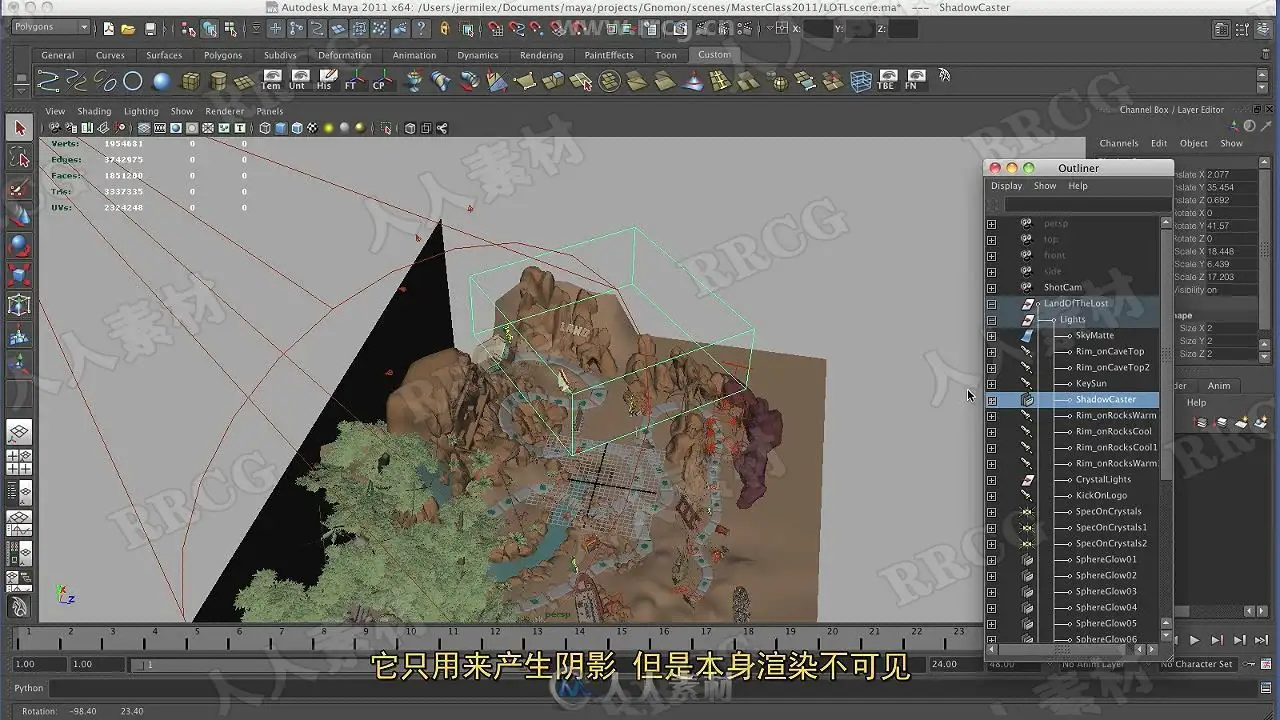Select SpecOnCrystals1 in the Outliner
Screen dimensions: 1280x720
tap(1111, 528)
